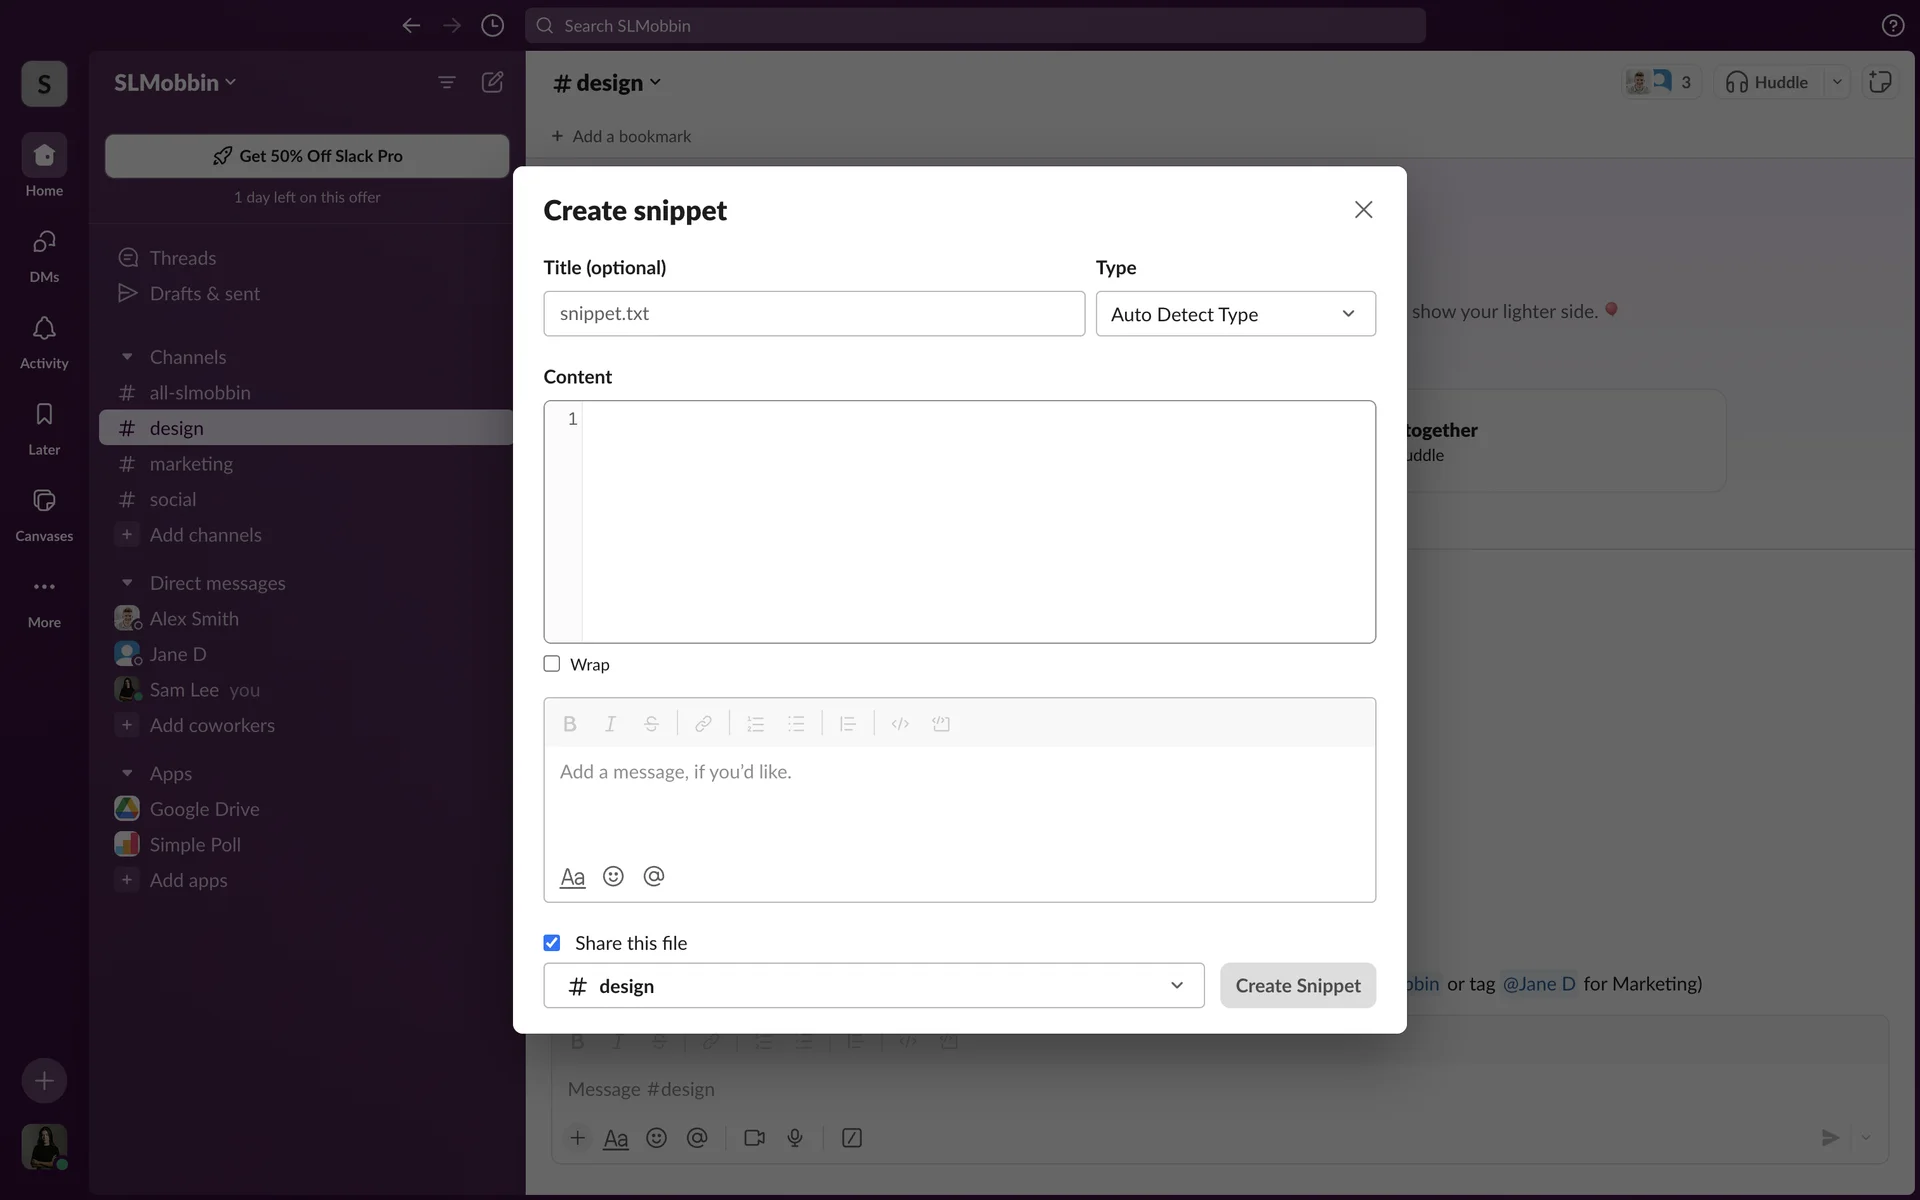Expand the SLMobbin workspace menu
The height and width of the screenshot is (1200, 1920).
175,83
